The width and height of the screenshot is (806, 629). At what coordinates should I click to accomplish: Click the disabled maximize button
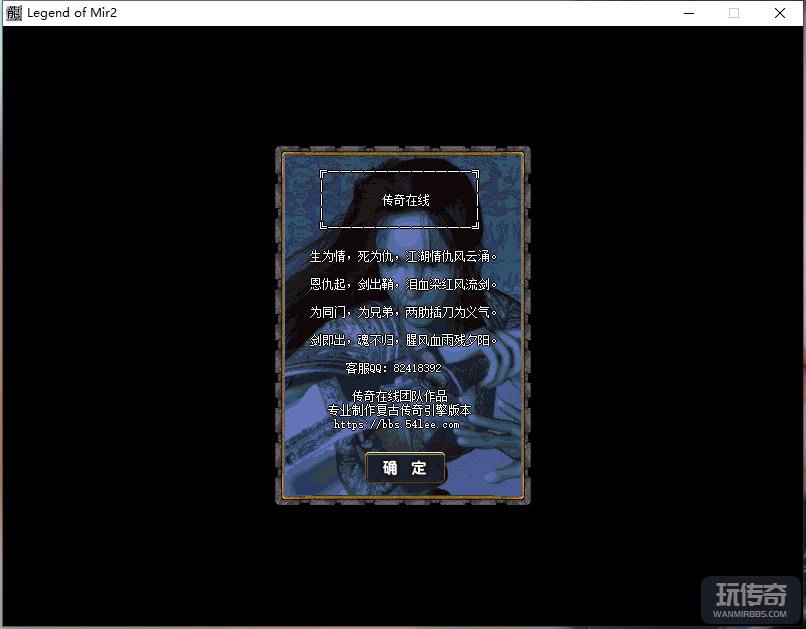point(734,13)
